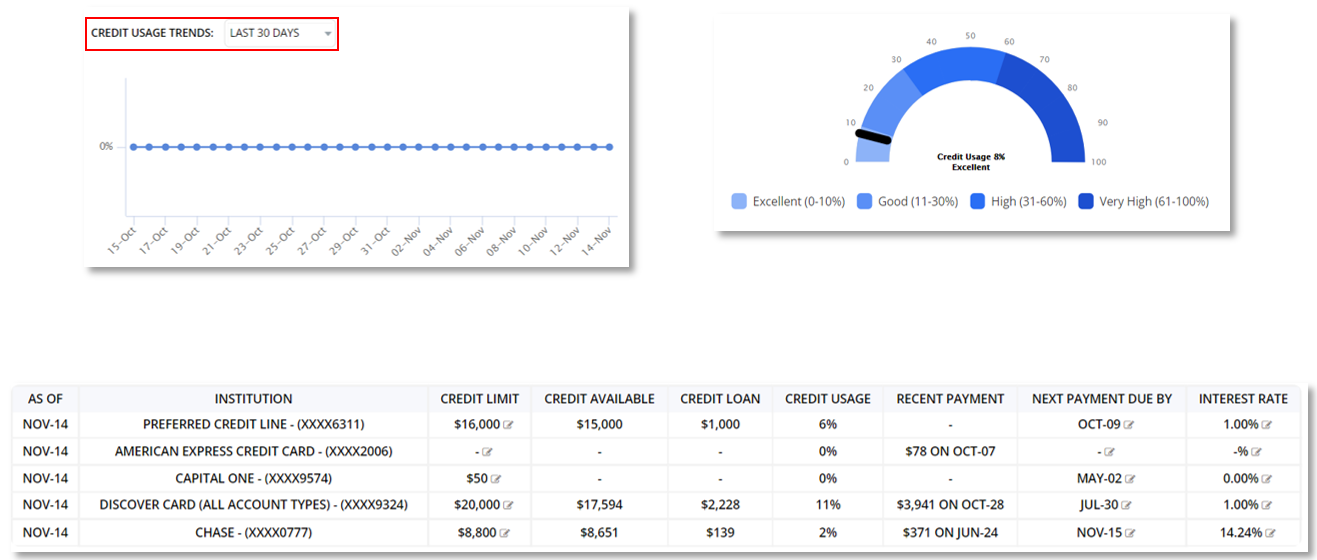The height and width of the screenshot is (560, 1317).
Task: Click the $2,228 credit loan value
Action: pos(720,506)
